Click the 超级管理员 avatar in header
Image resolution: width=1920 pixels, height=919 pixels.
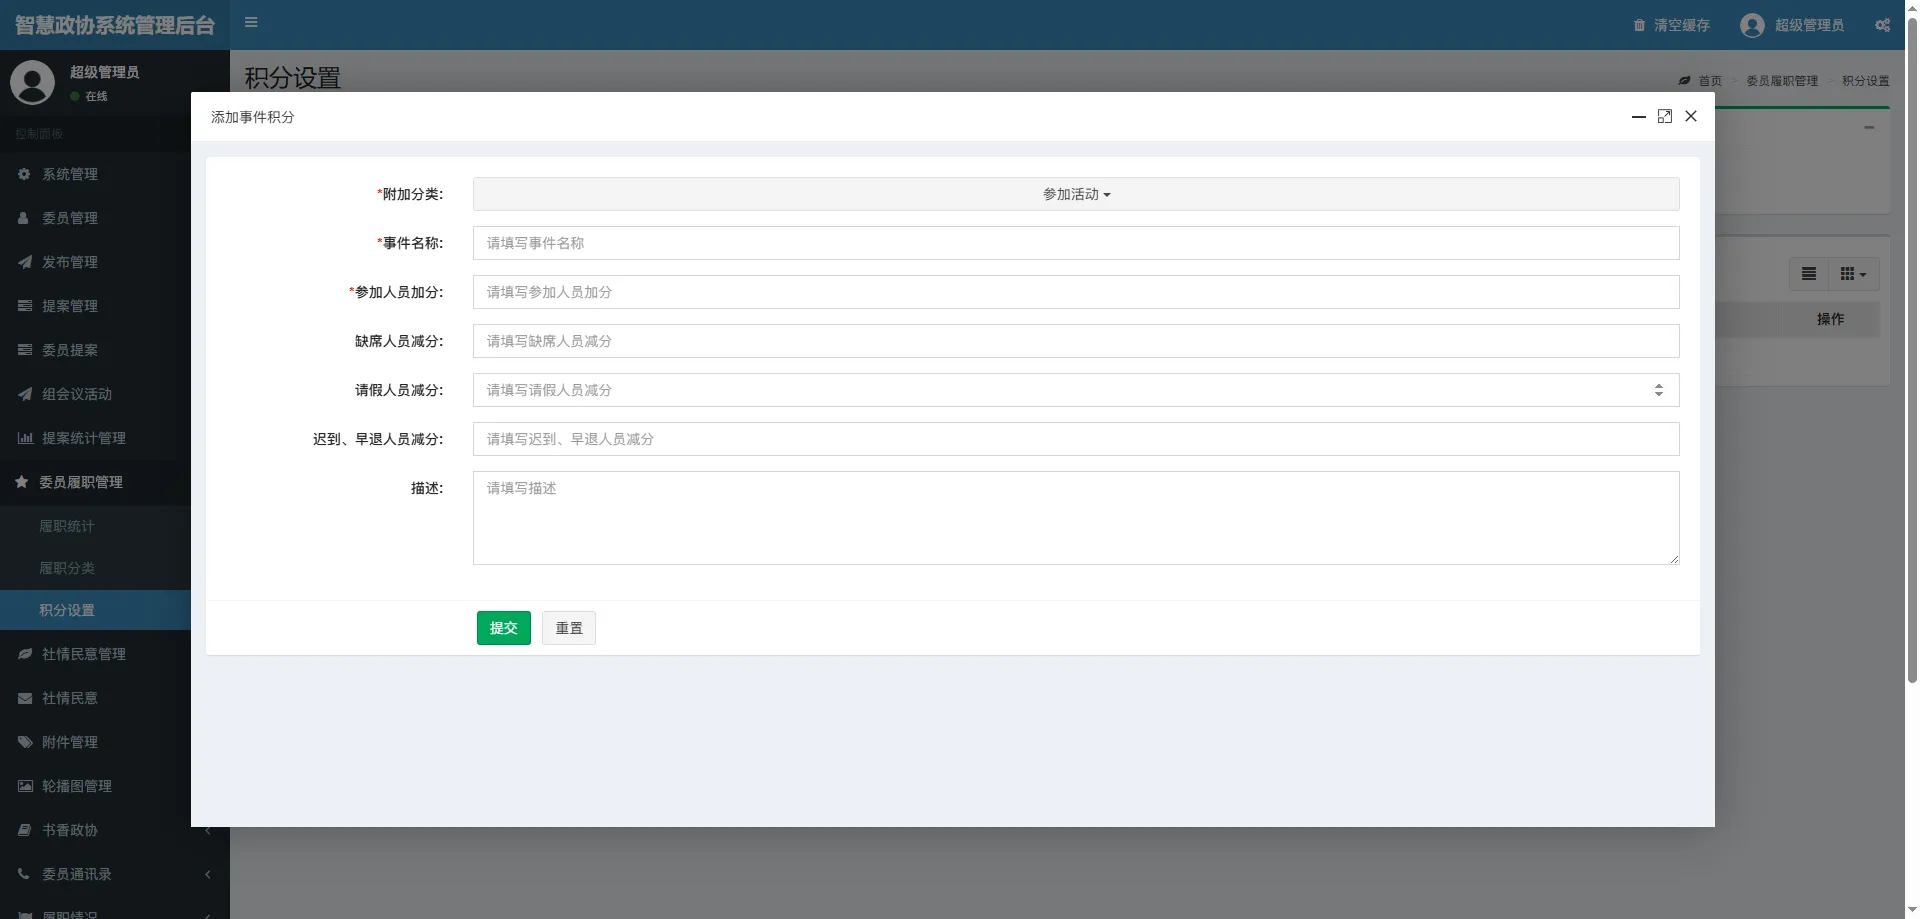1752,25
